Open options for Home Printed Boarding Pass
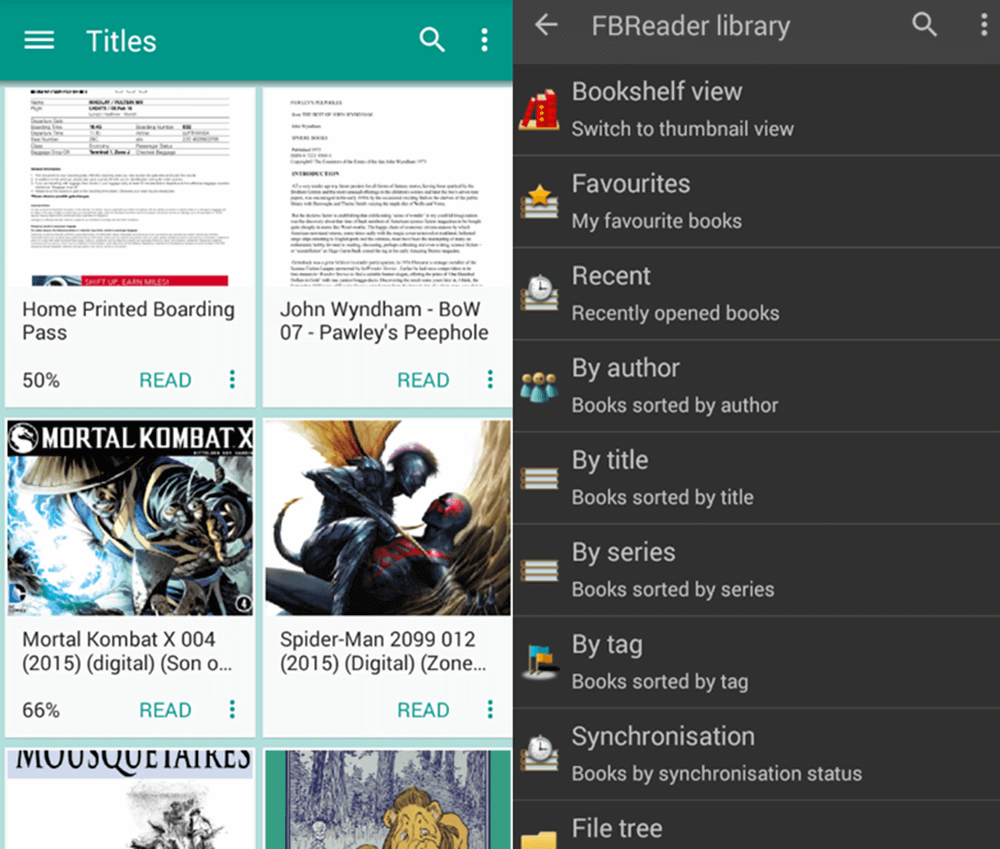The image size is (1000, 849). click(232, 380)
